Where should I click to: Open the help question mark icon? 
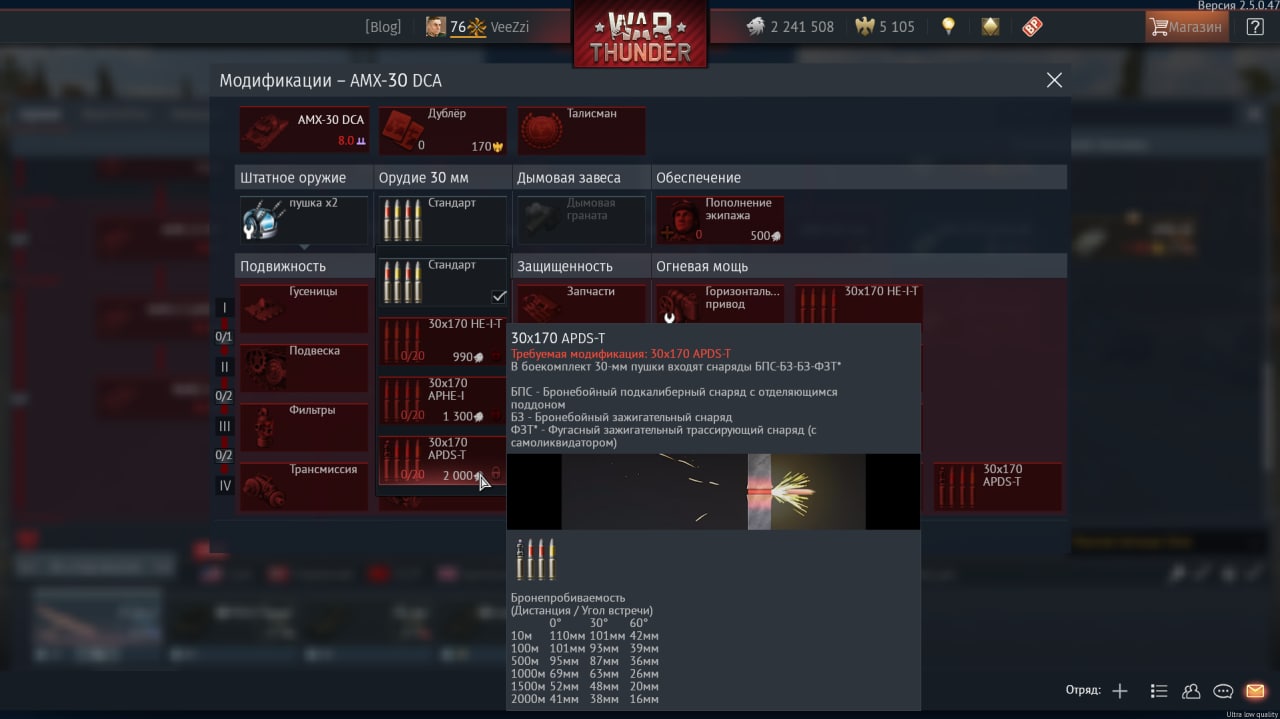tap(1255, 27)
